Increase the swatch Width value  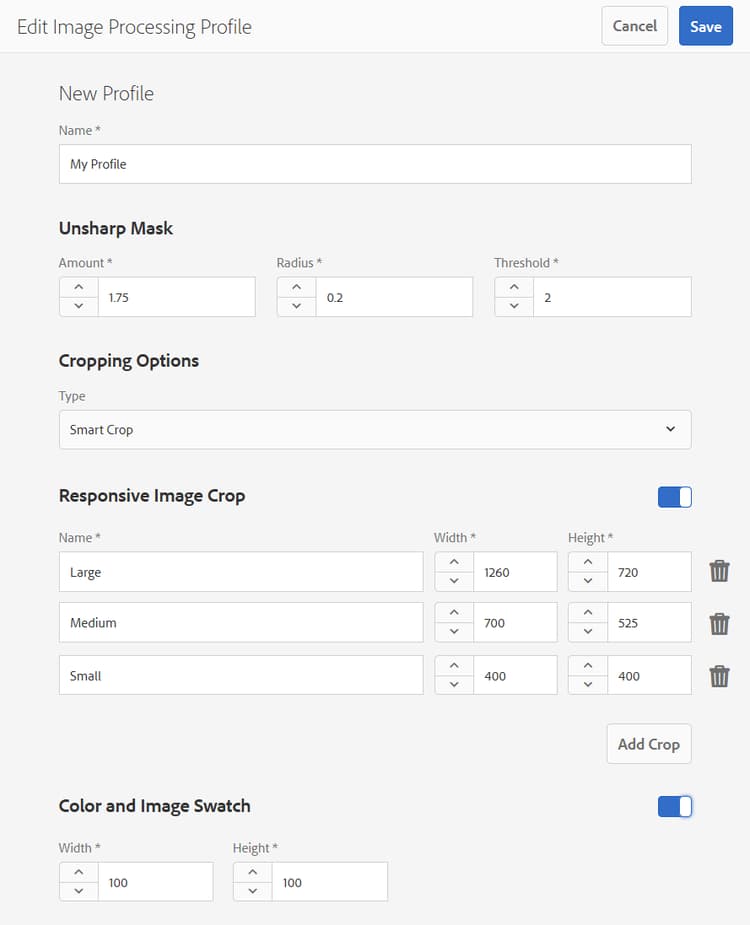coord(79,872)
